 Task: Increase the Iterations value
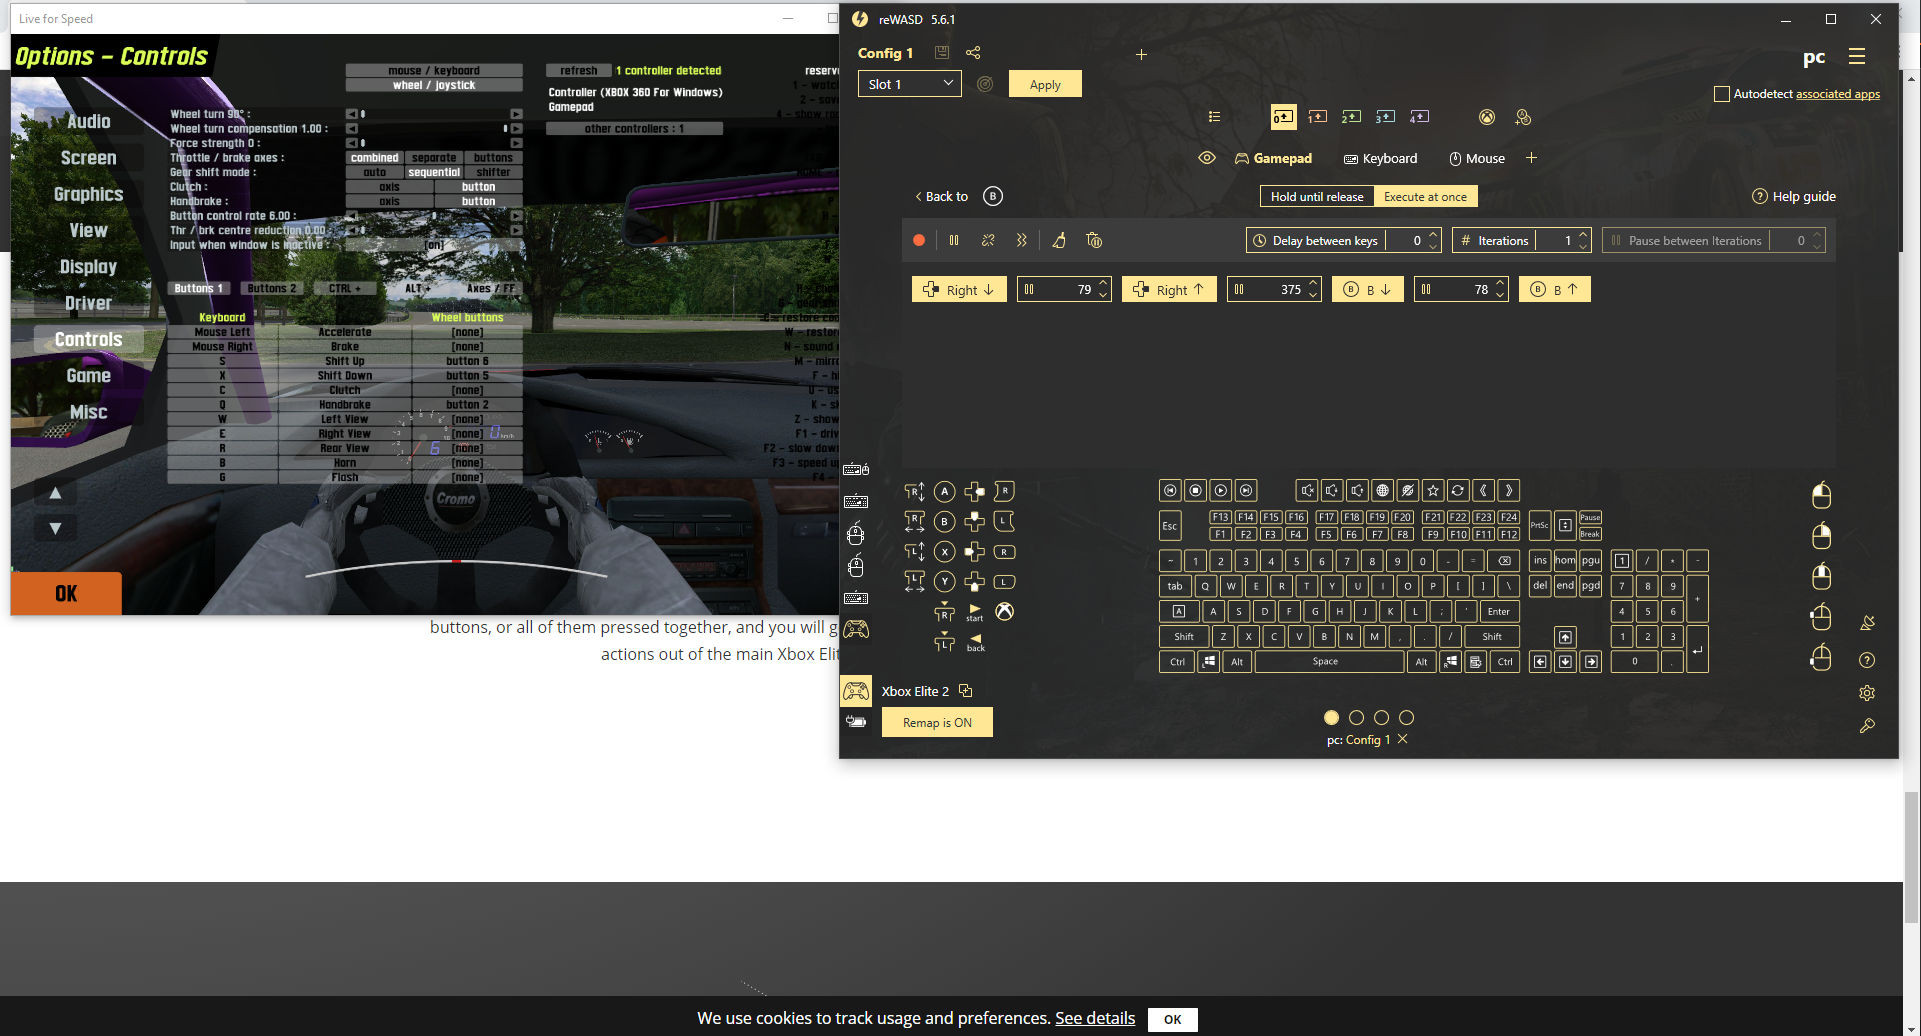click(1583, 235)
